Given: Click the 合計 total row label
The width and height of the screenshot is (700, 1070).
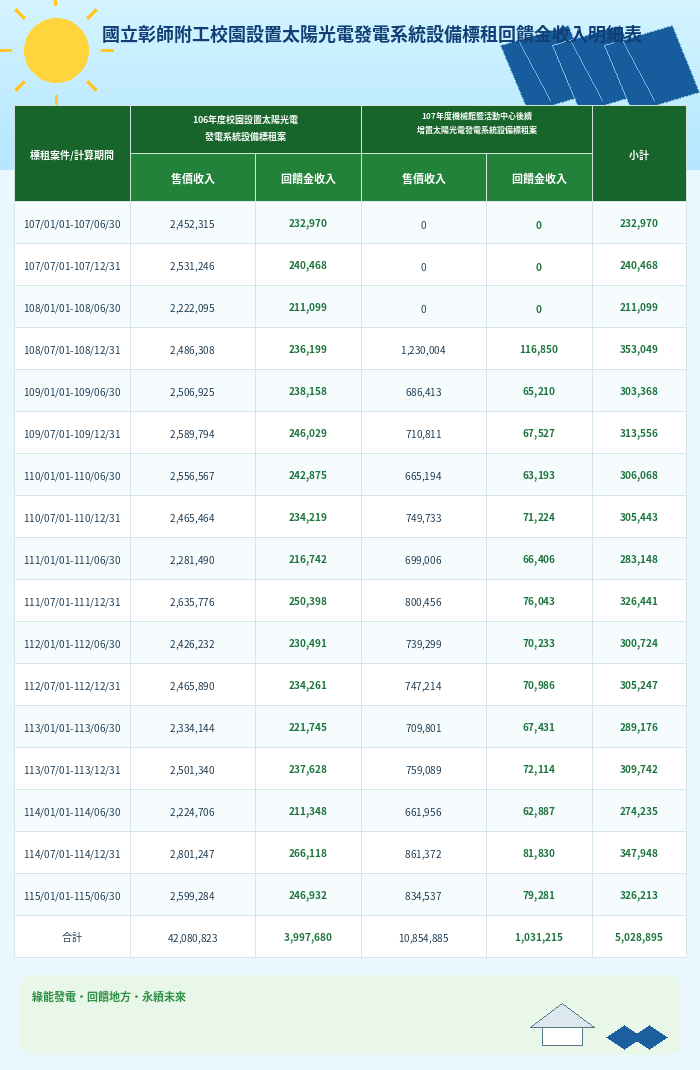Looking at the screenshot, I should [72, 938].
